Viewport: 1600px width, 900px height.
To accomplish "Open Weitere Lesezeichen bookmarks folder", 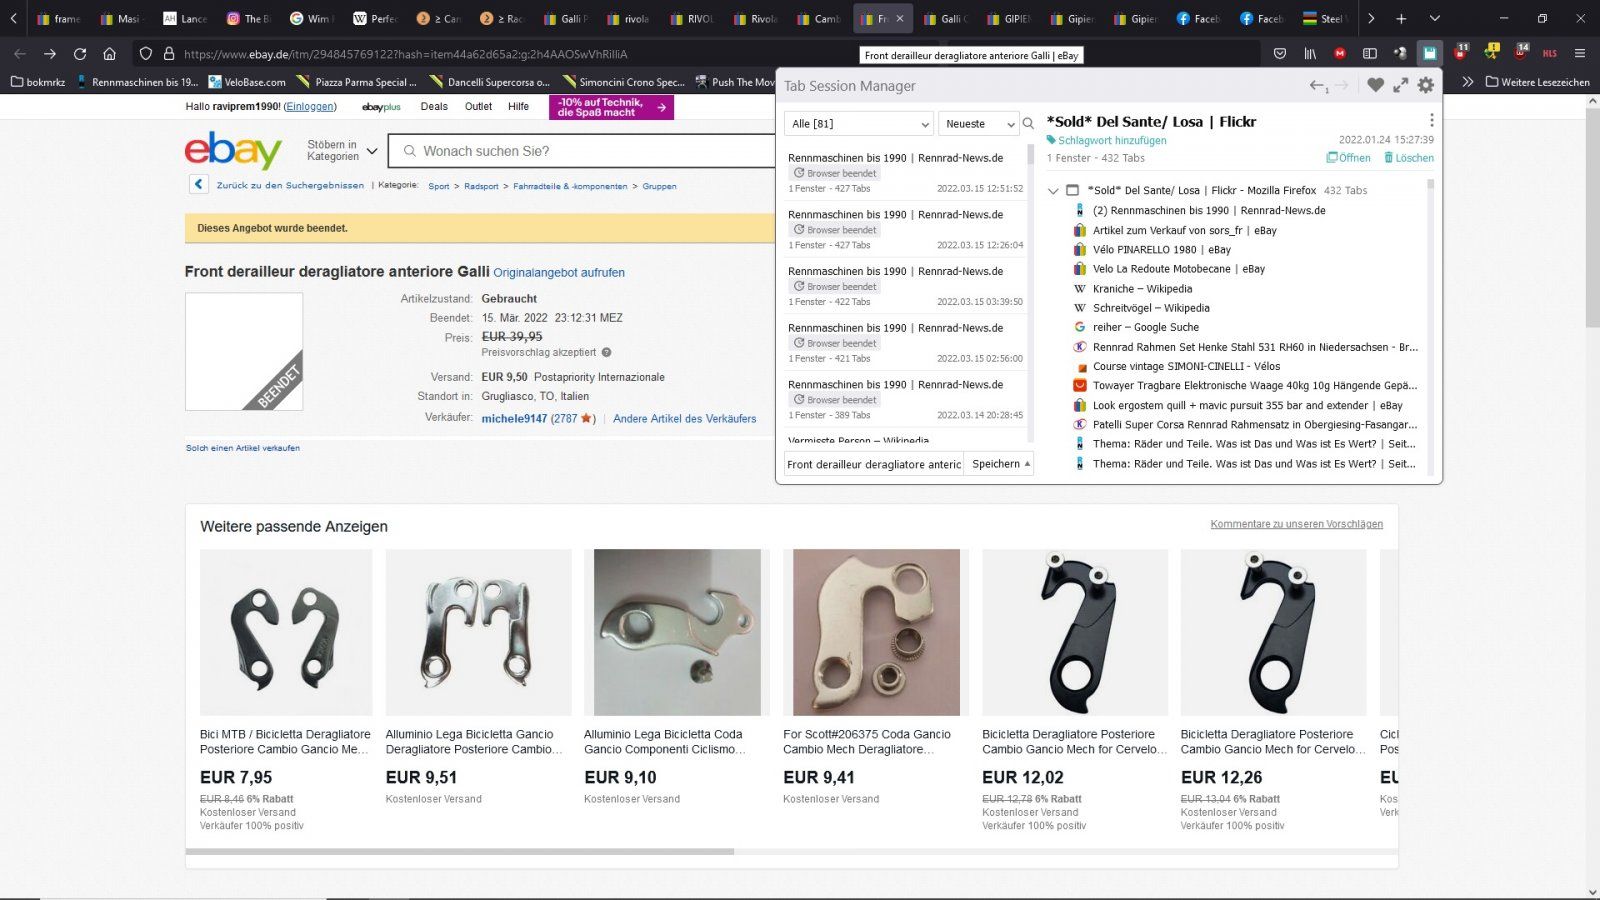I will pos(1538,82).
